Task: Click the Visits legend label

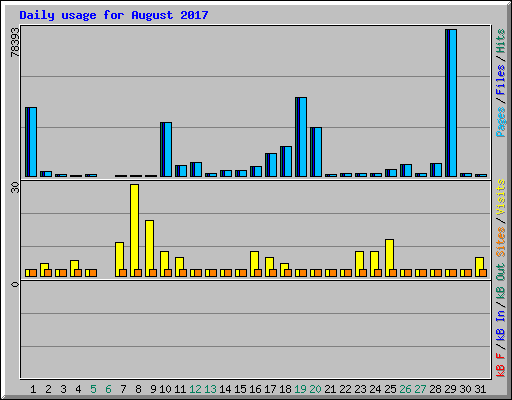Action: [501, 197]
